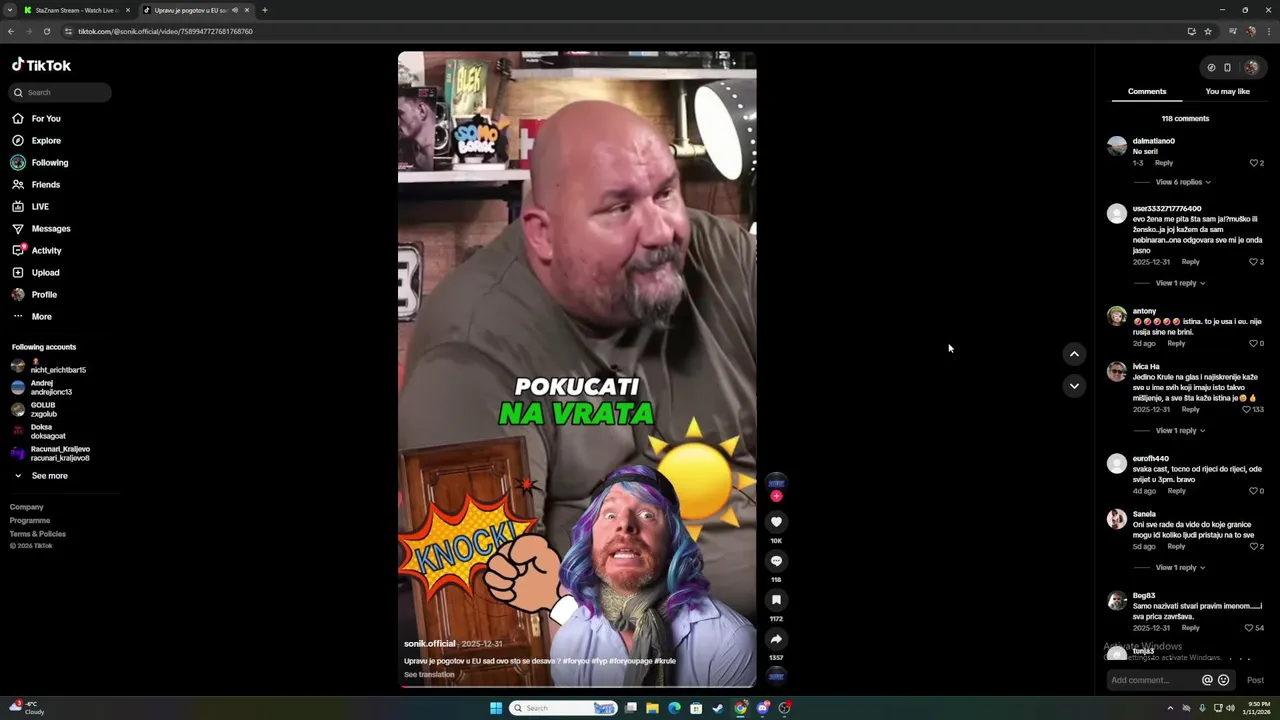Open the LIVE section
The height and width of the screenshot is (720, 1280).
(40, 207)
